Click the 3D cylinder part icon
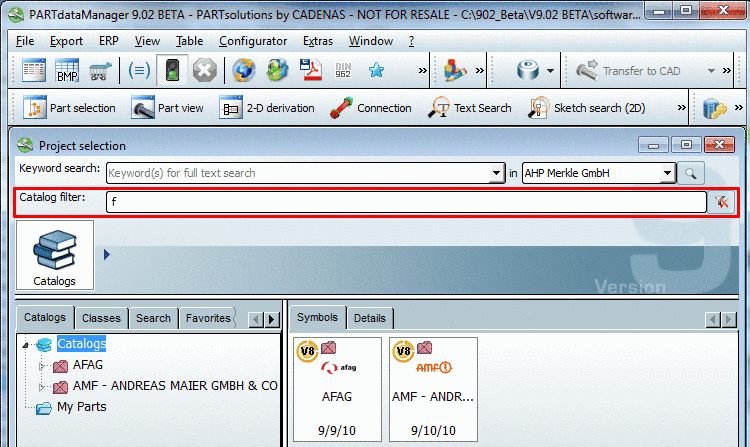Screen dimensions: 750x447 [x=528, y=71]
